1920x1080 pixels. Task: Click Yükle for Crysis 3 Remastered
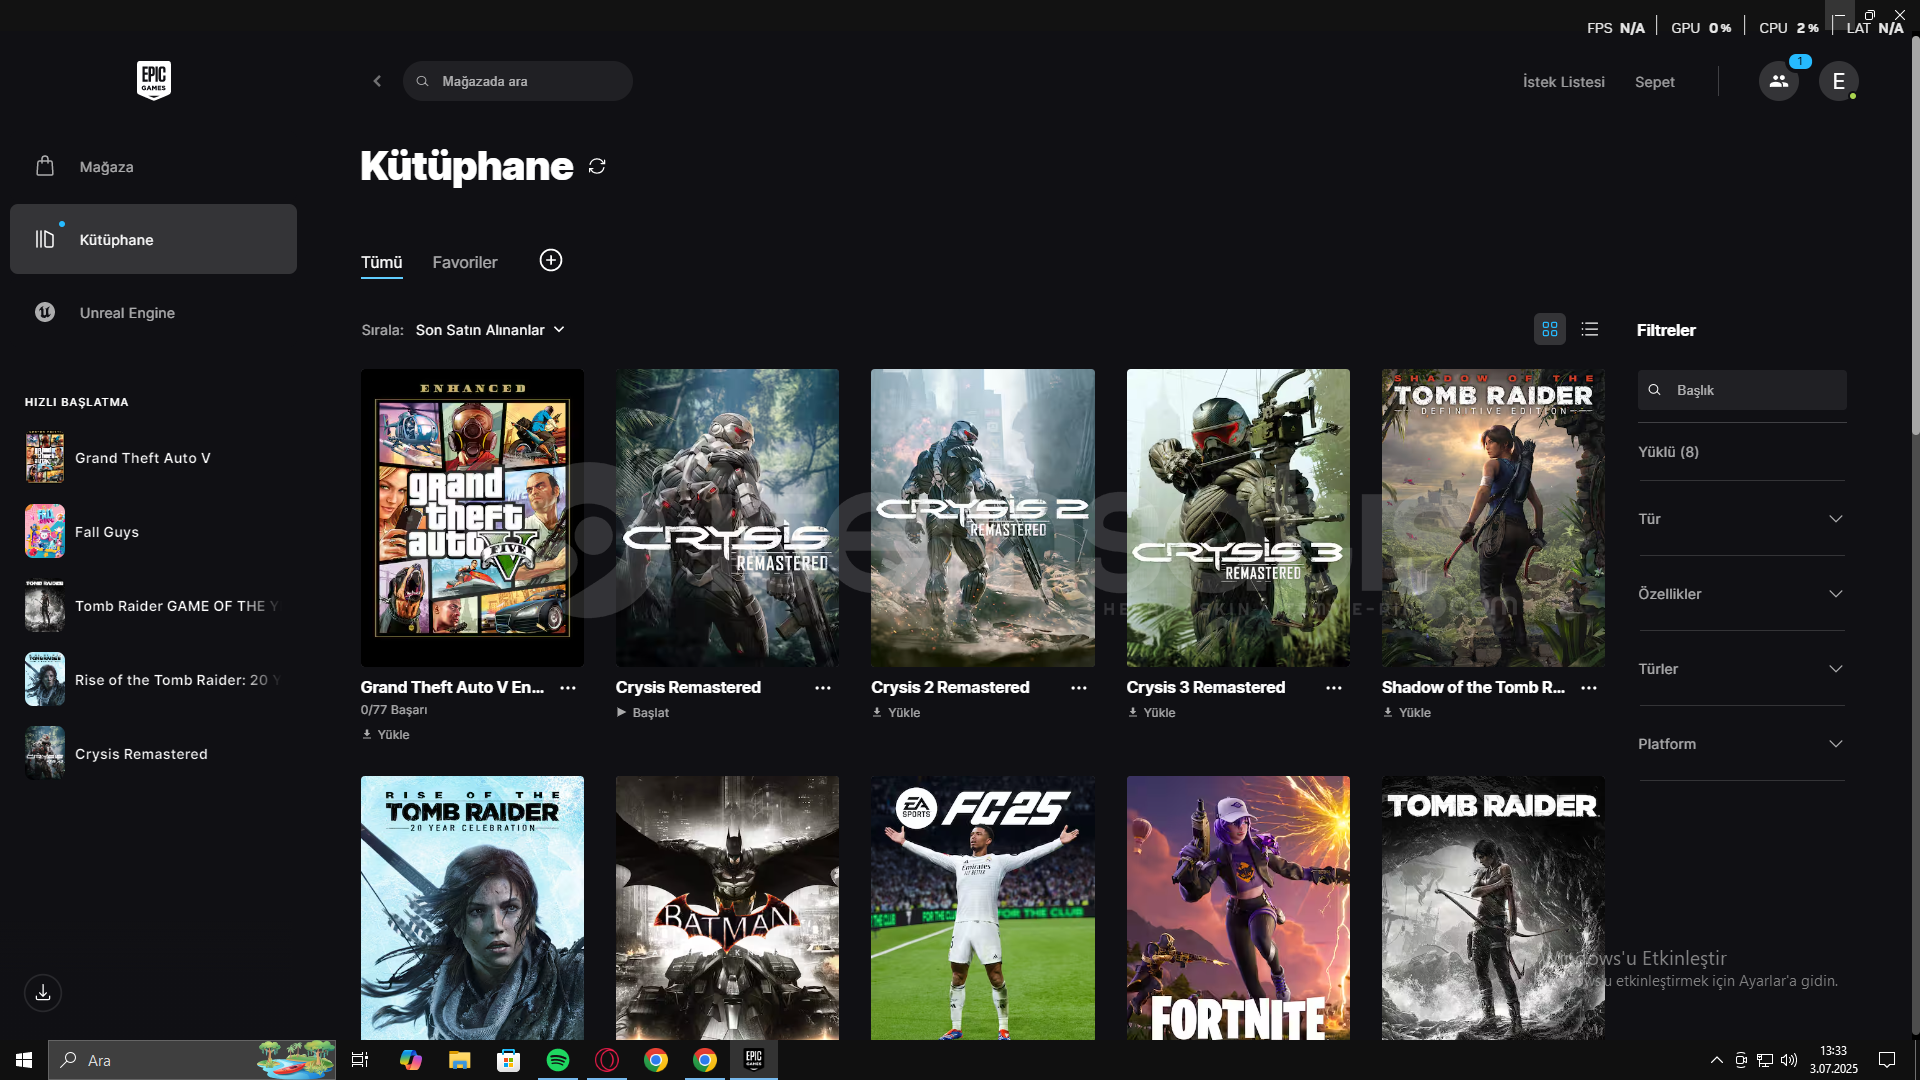(x=1152, y=713)
